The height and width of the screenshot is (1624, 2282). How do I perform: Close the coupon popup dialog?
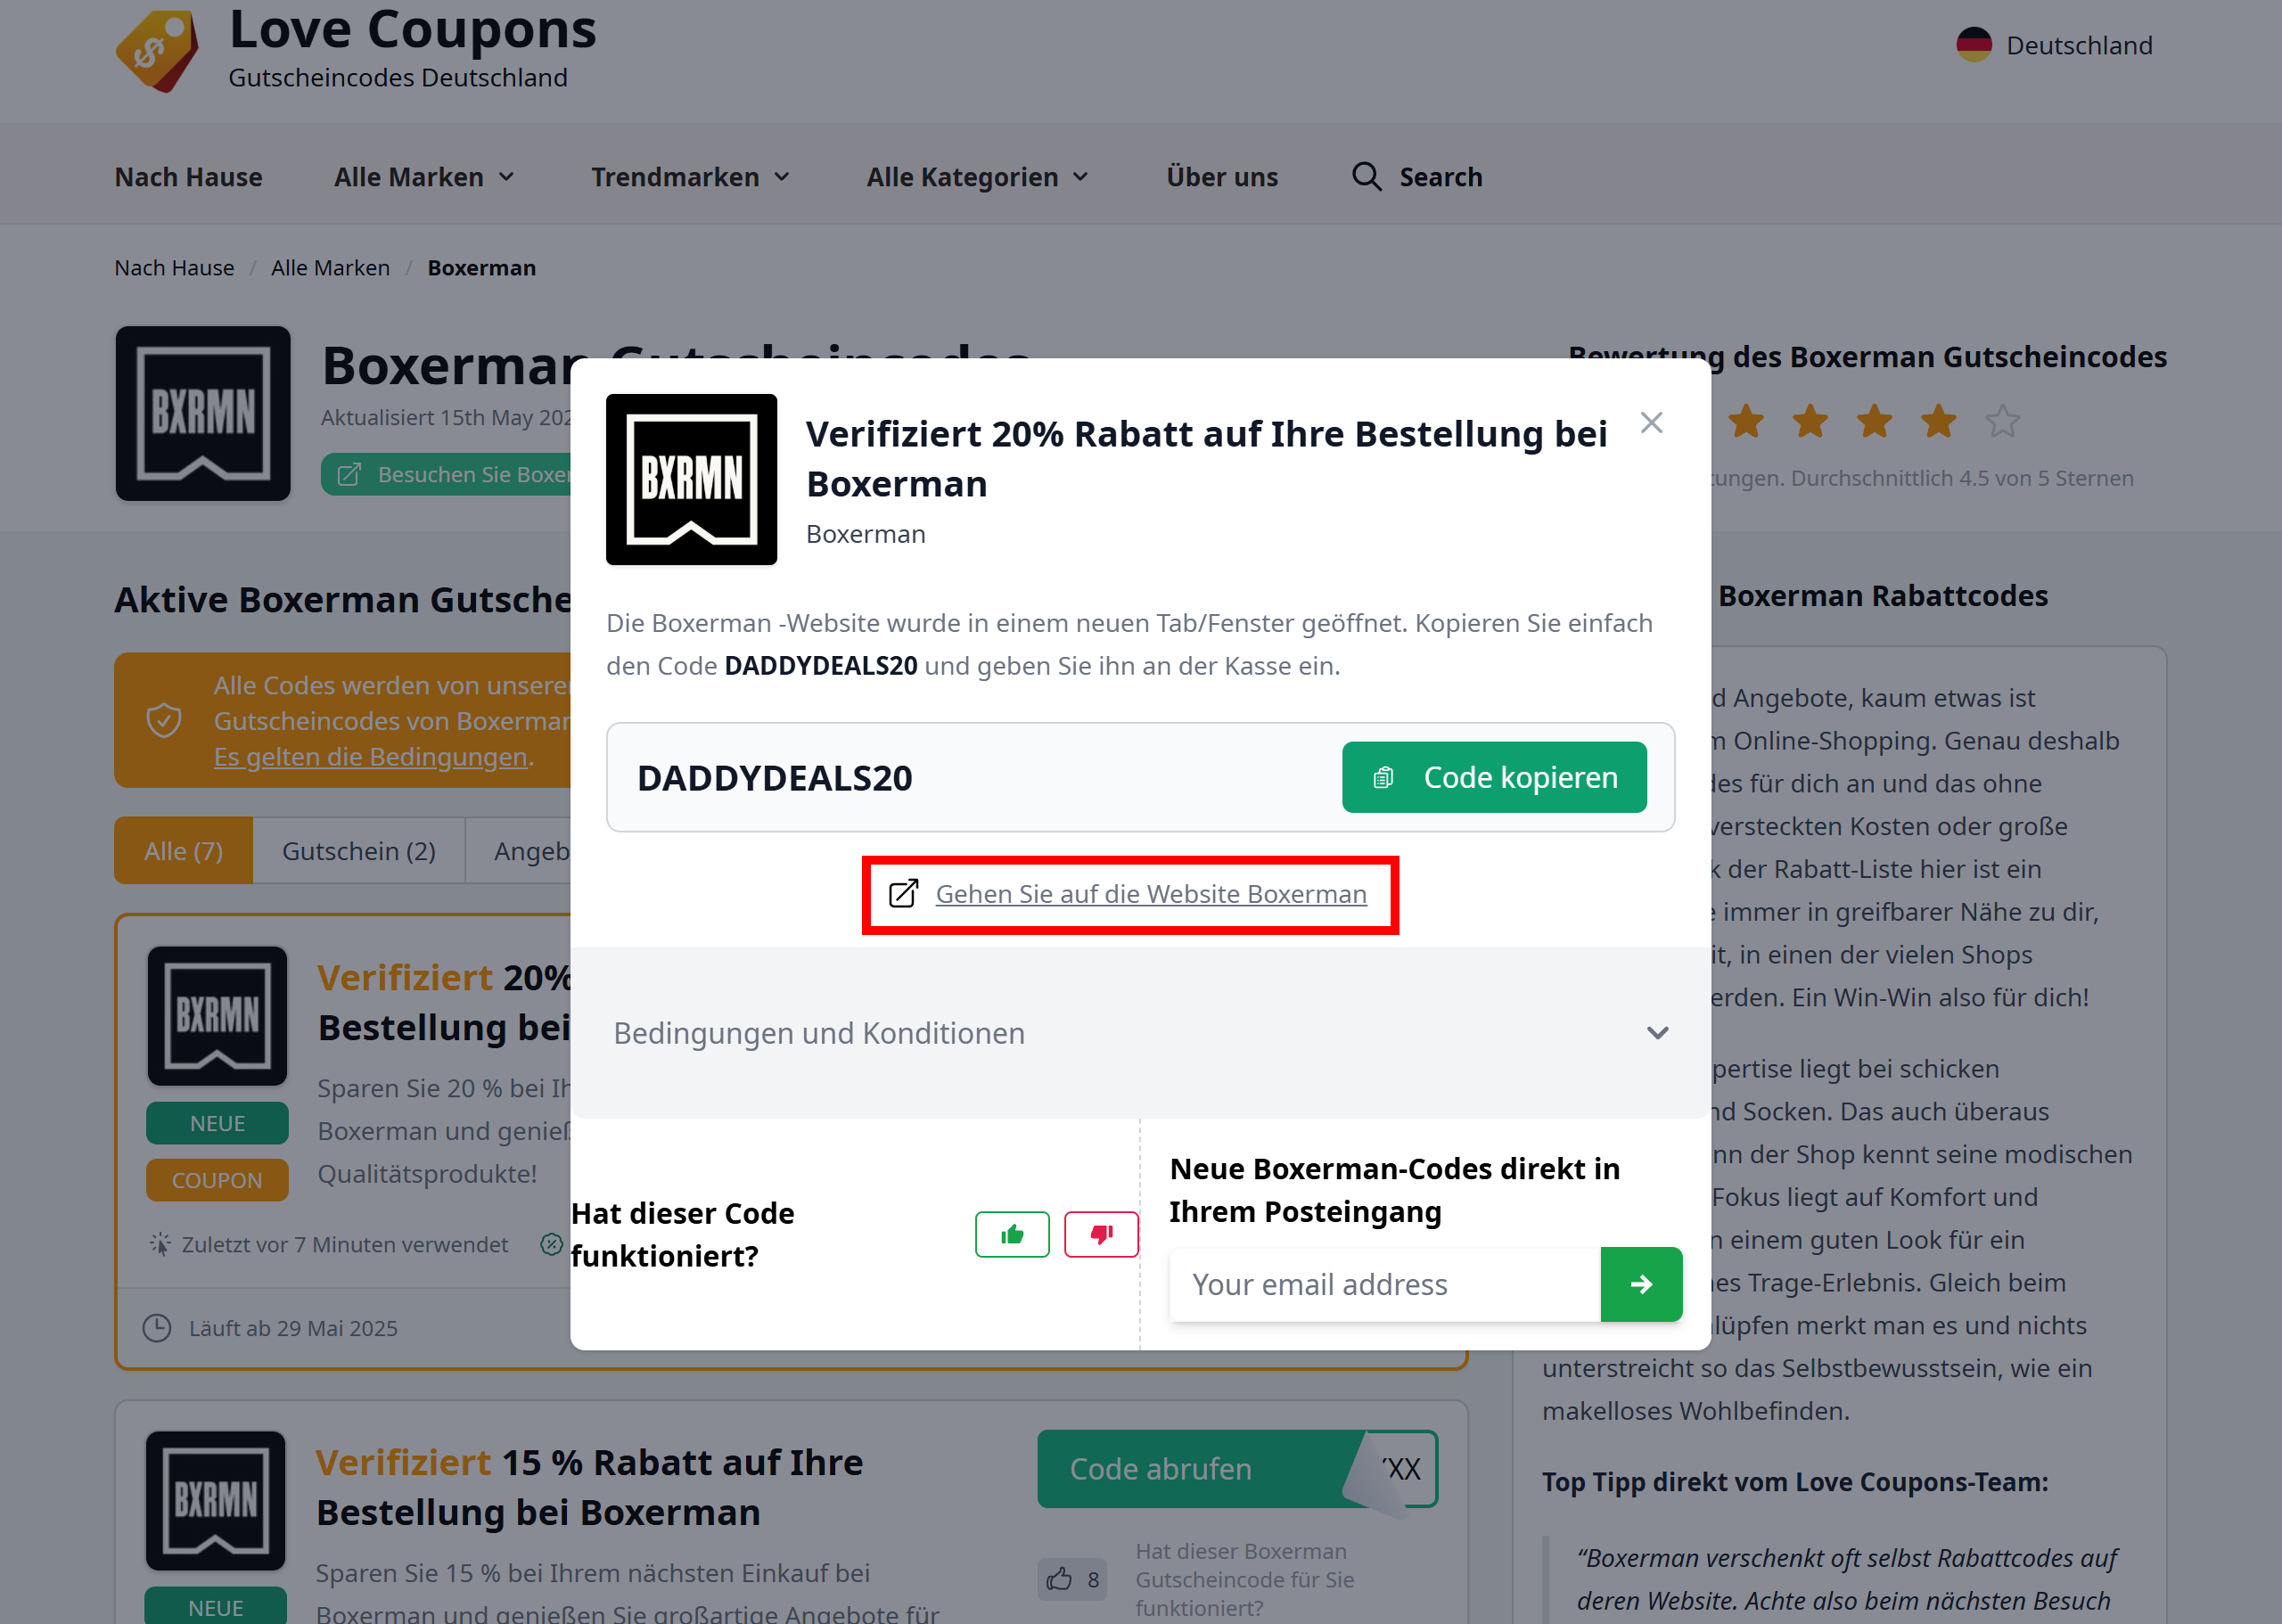point(1652,423)
